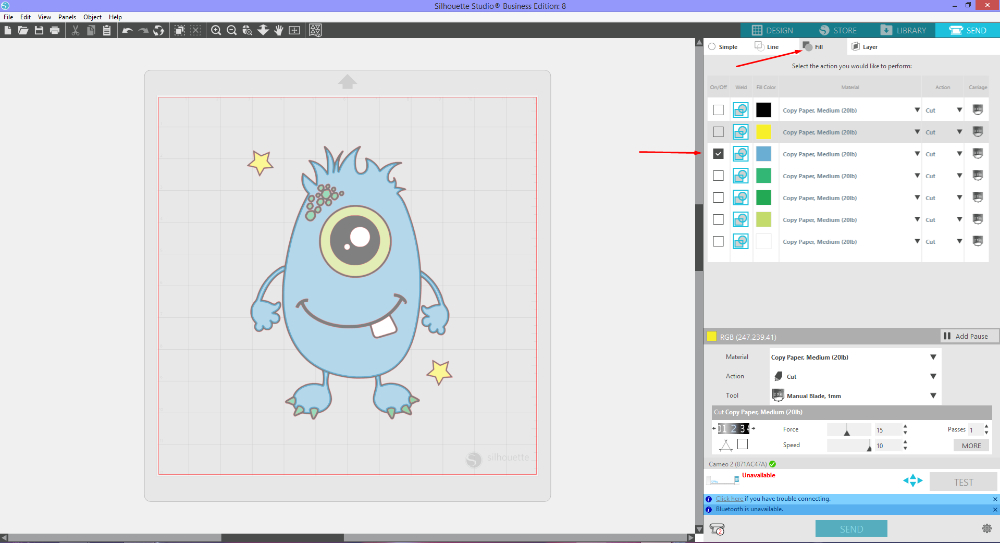The image size is (1000, 543).
Task: Expand Material dropdown in black row
Action: [x=917, y=110]
